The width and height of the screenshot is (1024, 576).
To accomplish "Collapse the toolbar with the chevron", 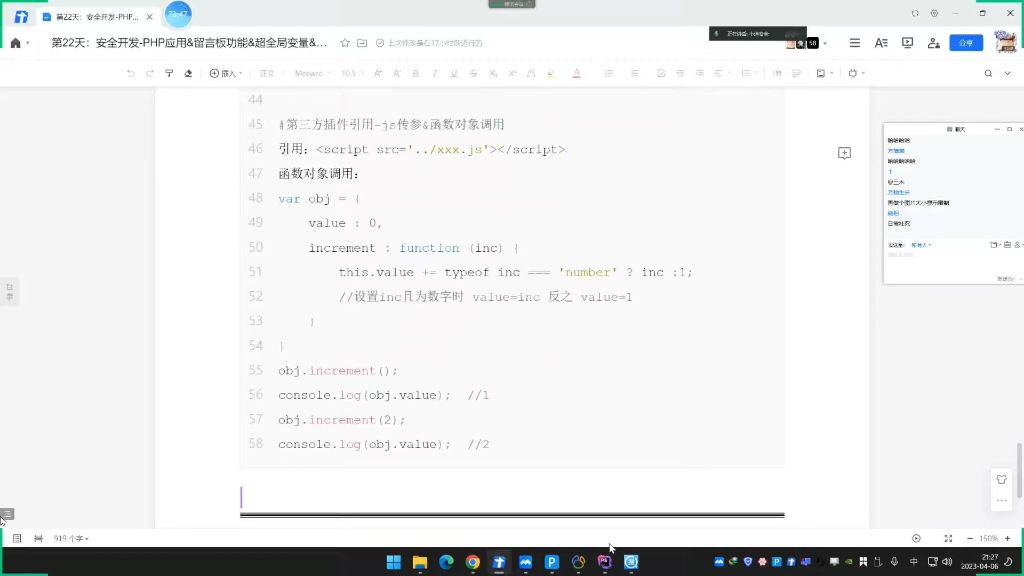I will click(x=1008, y=73).
